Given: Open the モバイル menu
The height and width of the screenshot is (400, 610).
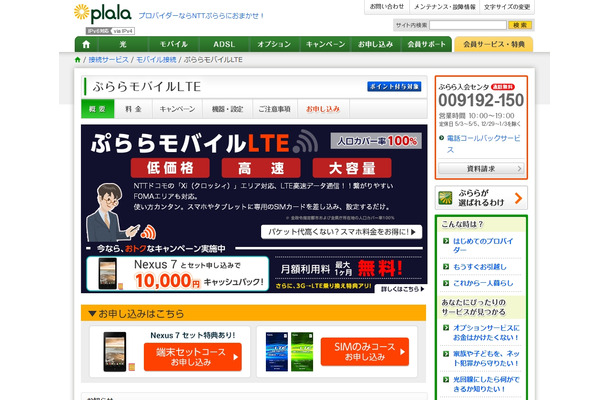Looking at the screenshot, I should point(174,44).
